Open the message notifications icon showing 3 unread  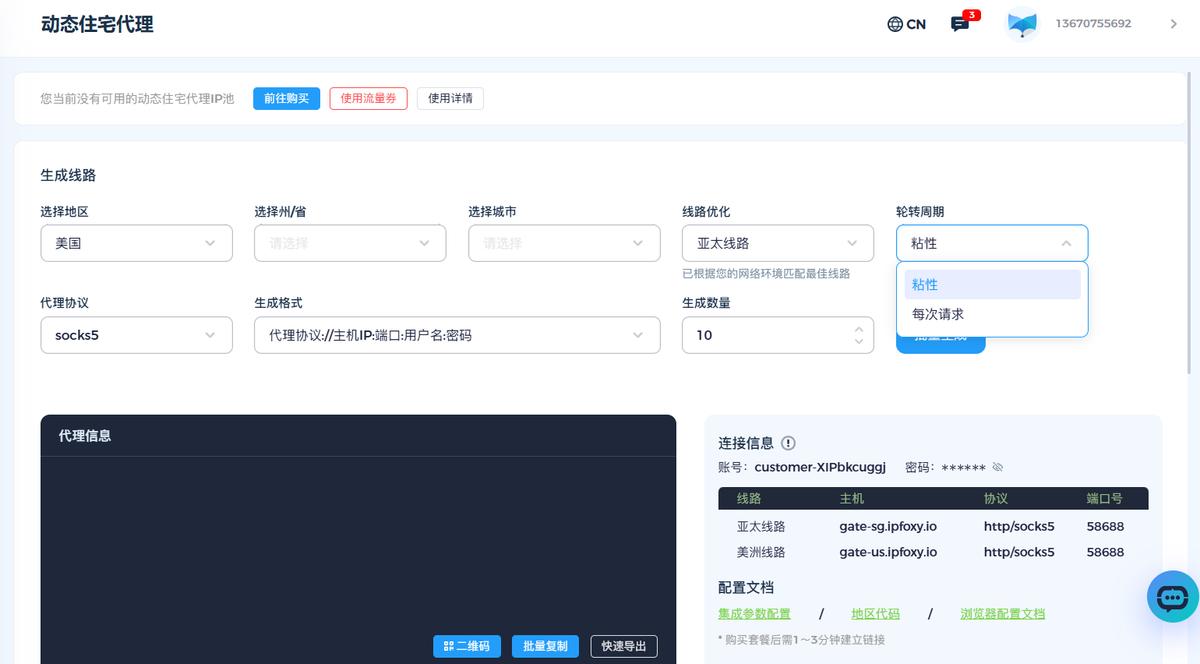[958, 23]
